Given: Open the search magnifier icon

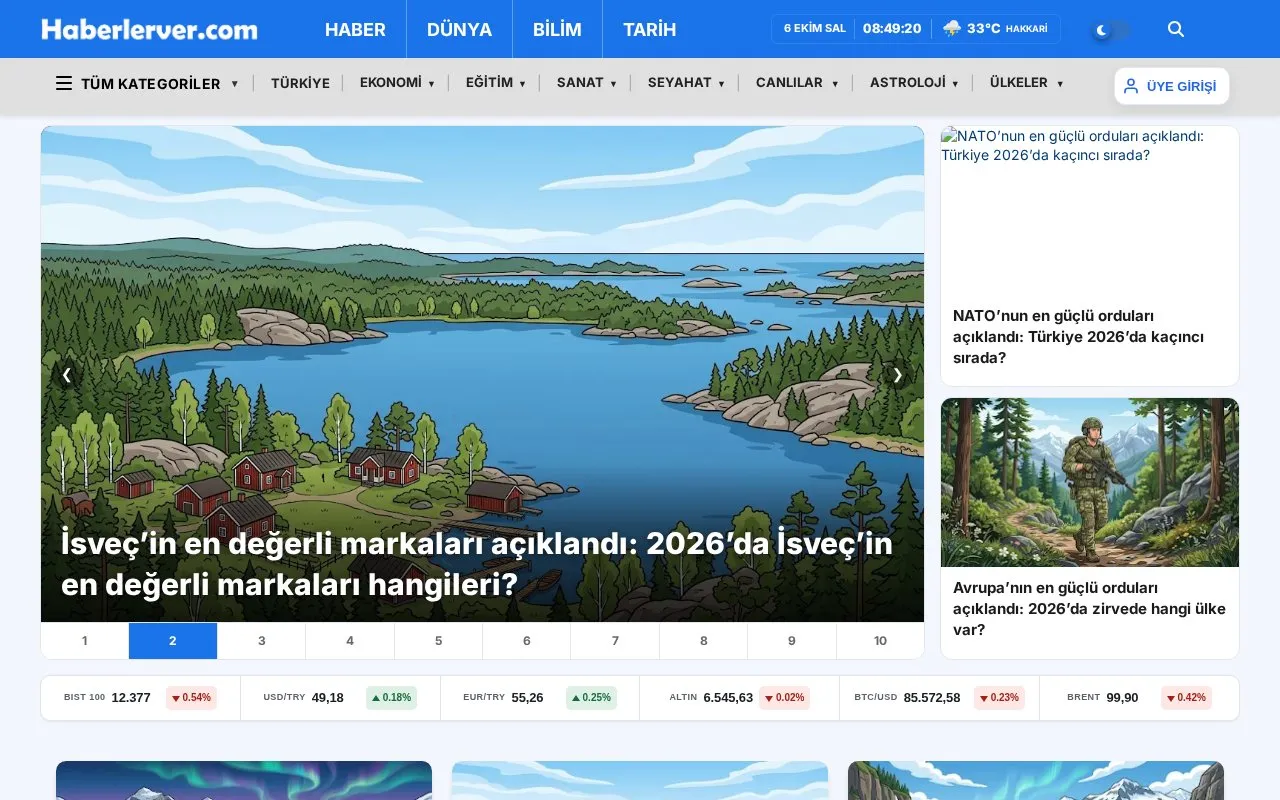Looking at the screenshot, I should pos(1176,29).
